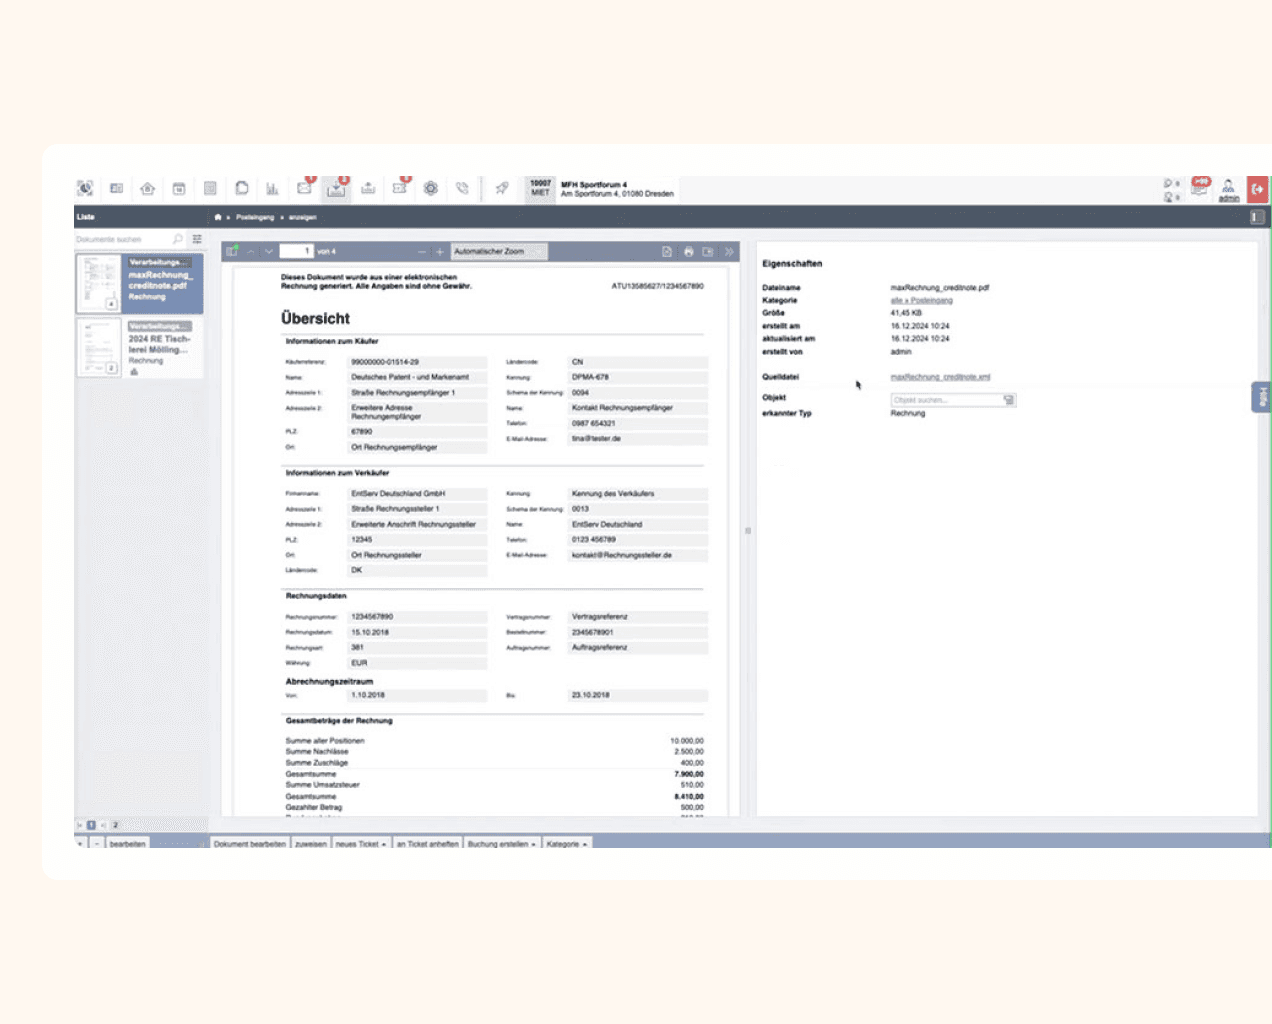
Task: Expand the Buchung erstellen dropdown button
Action: (x=502, y=844)
